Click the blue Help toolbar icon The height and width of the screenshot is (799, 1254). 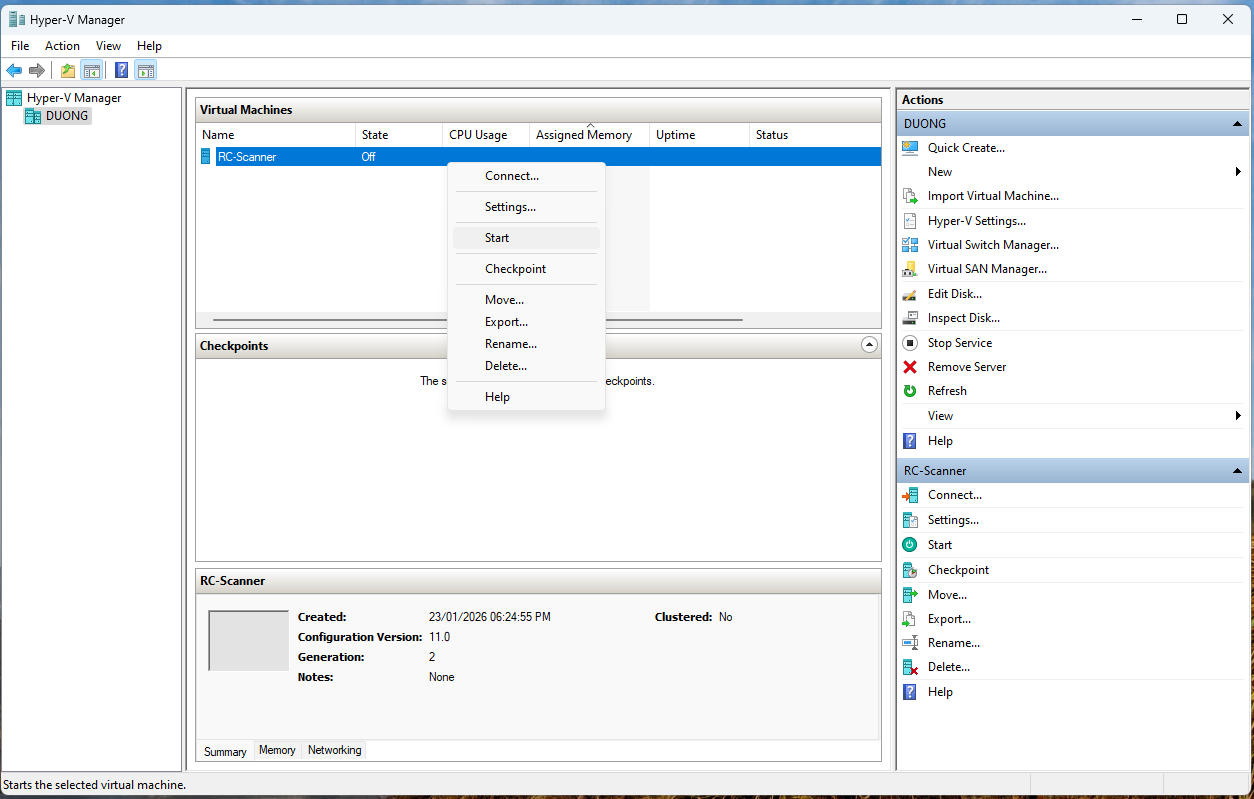[122, 70]
